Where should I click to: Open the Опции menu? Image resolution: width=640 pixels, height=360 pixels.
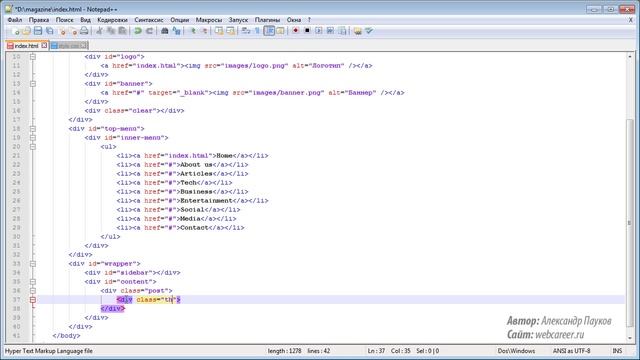click(180, 20)
